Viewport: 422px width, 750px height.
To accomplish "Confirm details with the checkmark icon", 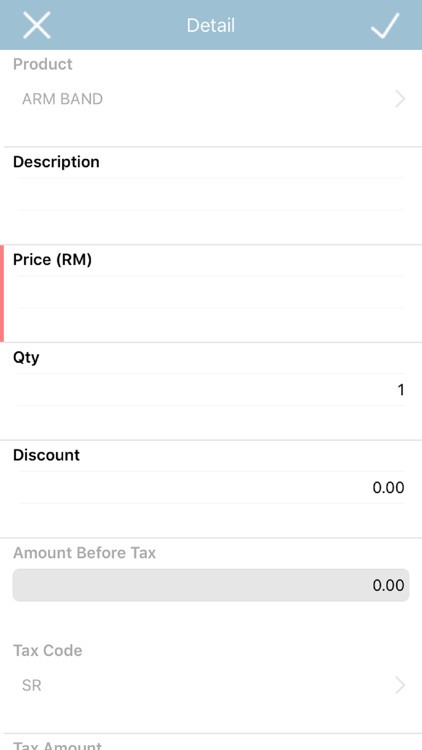I will pos(385,25).
